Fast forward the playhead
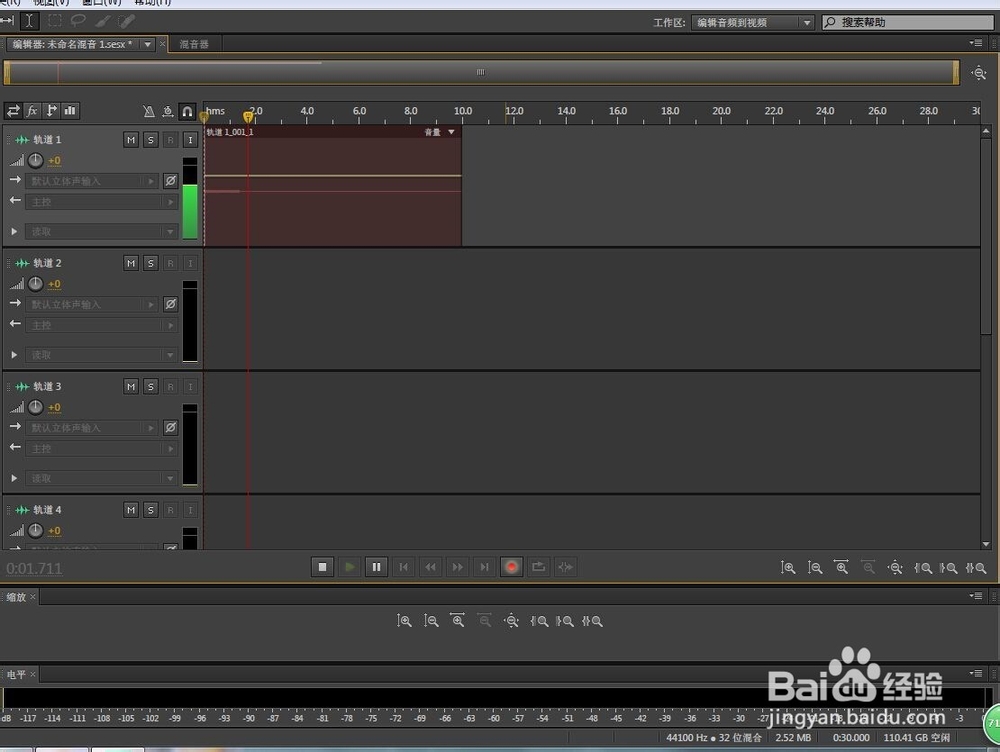Screen dimensions: 1000x752 (x=457, y=566)
